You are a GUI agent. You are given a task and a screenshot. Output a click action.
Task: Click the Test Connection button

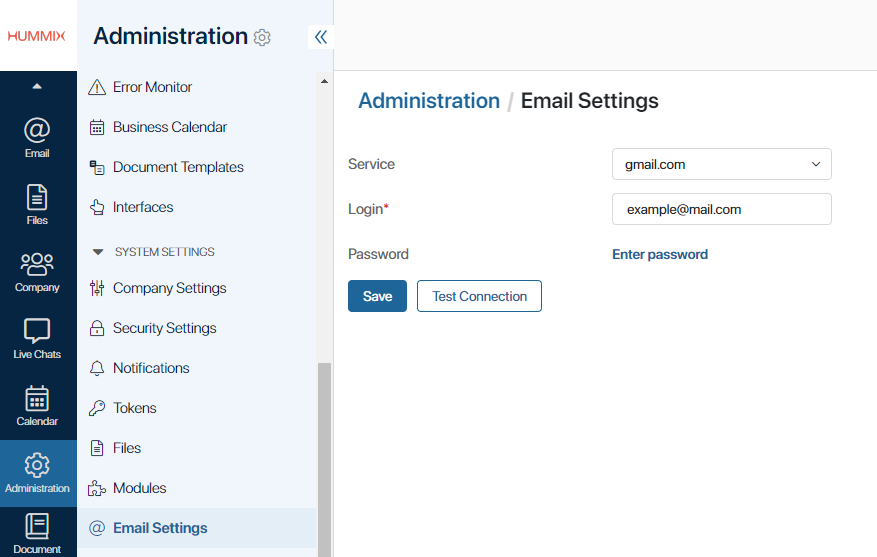click(479, 296)
